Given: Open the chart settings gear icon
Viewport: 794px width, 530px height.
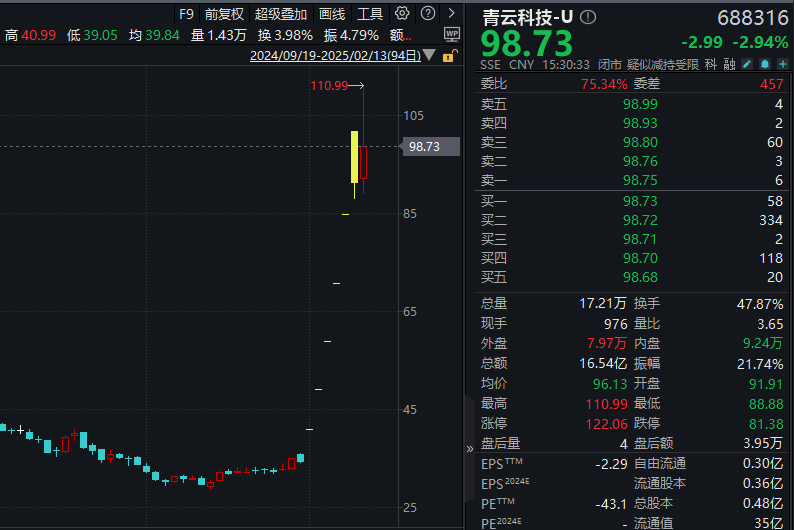Looking at the screenshot, I should click(402, 13).
